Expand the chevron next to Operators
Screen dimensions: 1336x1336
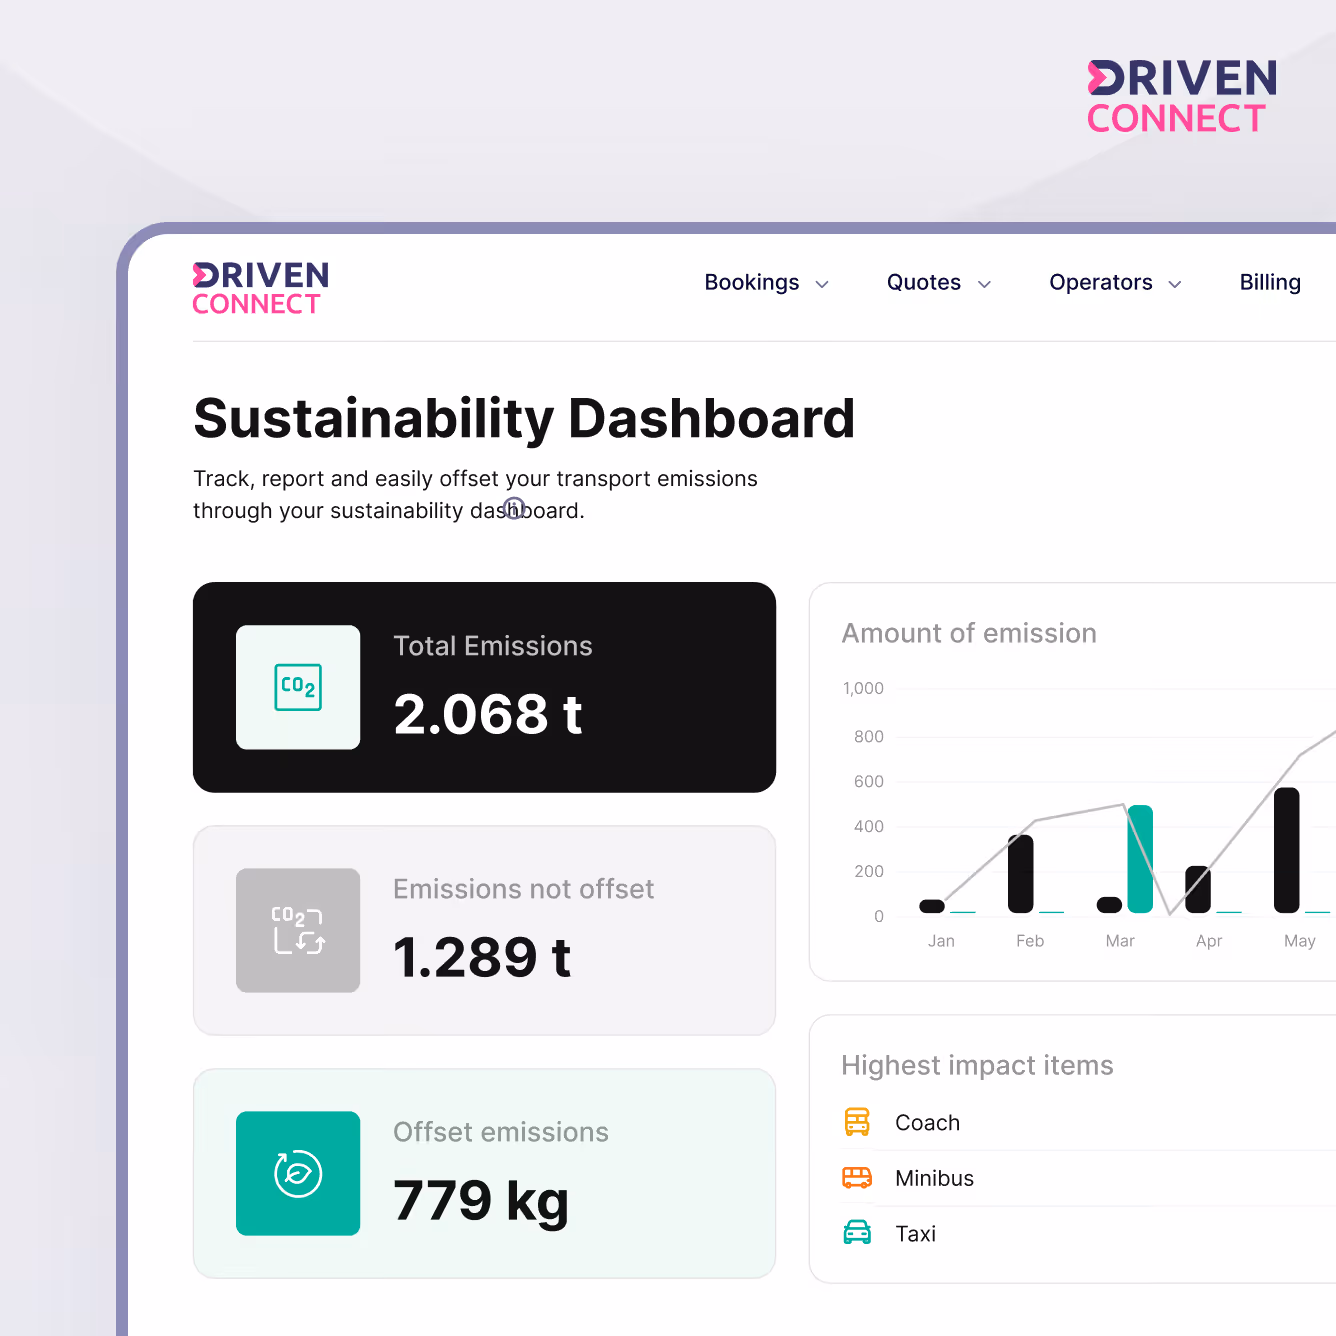tap(1175, 284)
